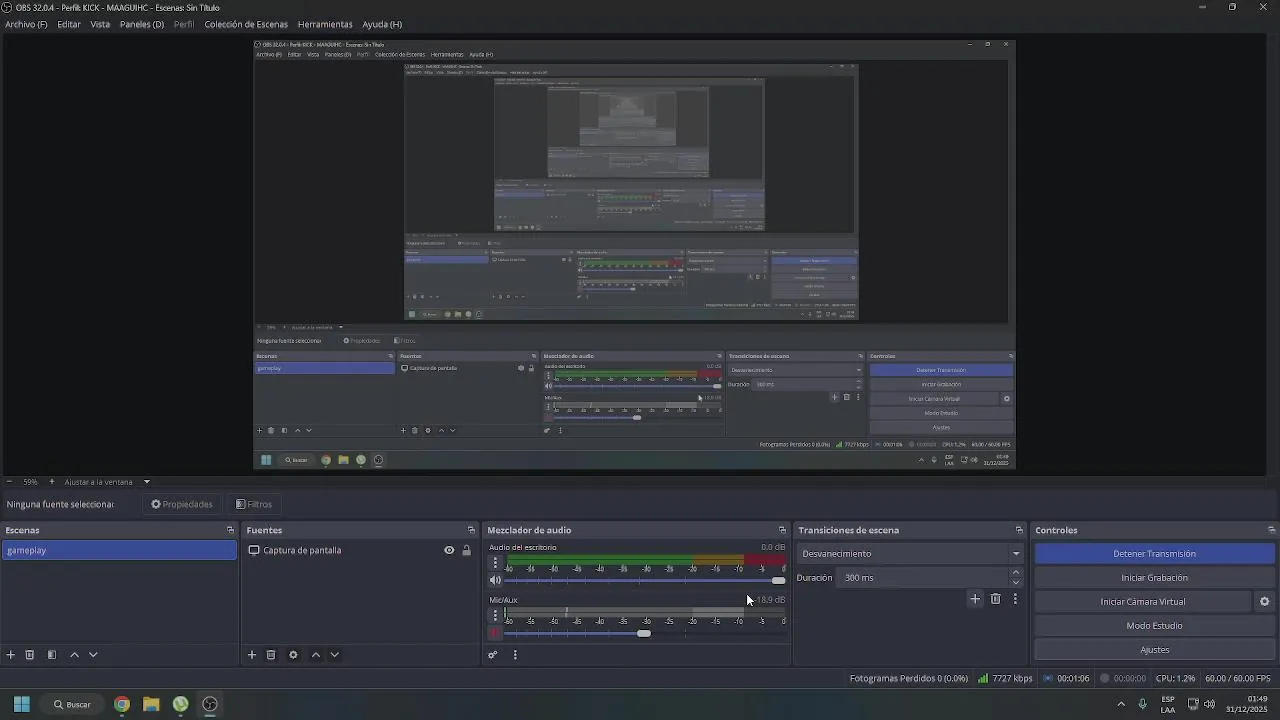Pop out the Fuentes dock panel

(x=471, y=530)
